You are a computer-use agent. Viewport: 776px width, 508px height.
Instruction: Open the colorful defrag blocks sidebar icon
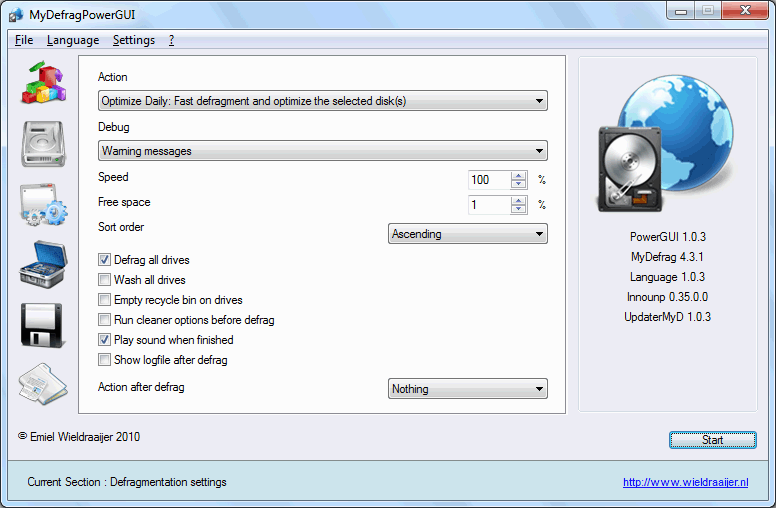coord(44,83)
